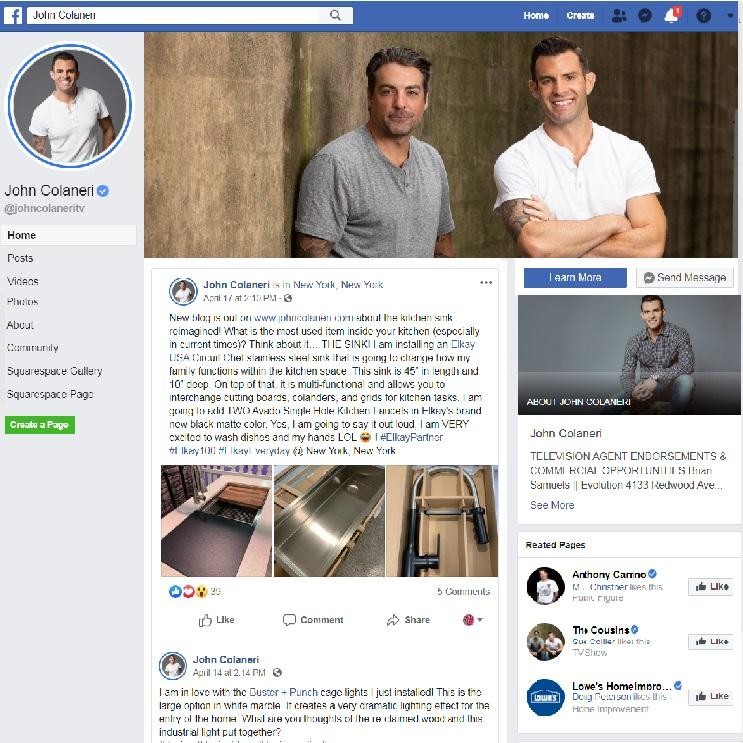Click the Send Message button
Viewport: 743px width, 743px height.
[685, 278]
